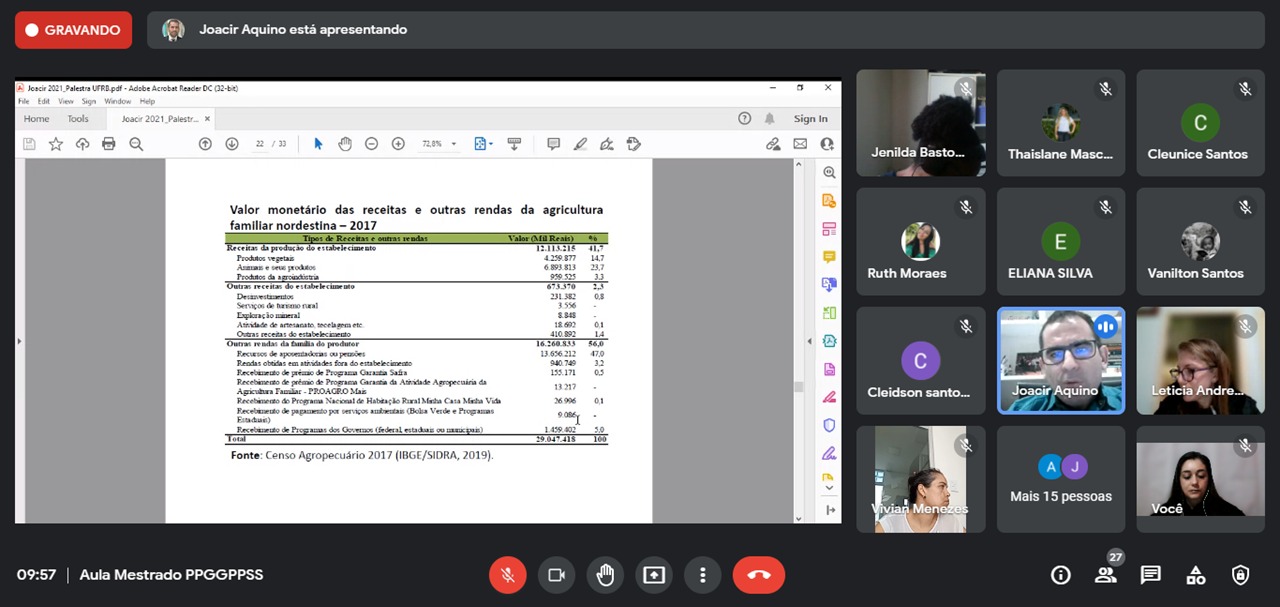Switch to the Tools tab in Acrobat
The width and height of the screenshot is (1280, 607).
click(78, 119)
